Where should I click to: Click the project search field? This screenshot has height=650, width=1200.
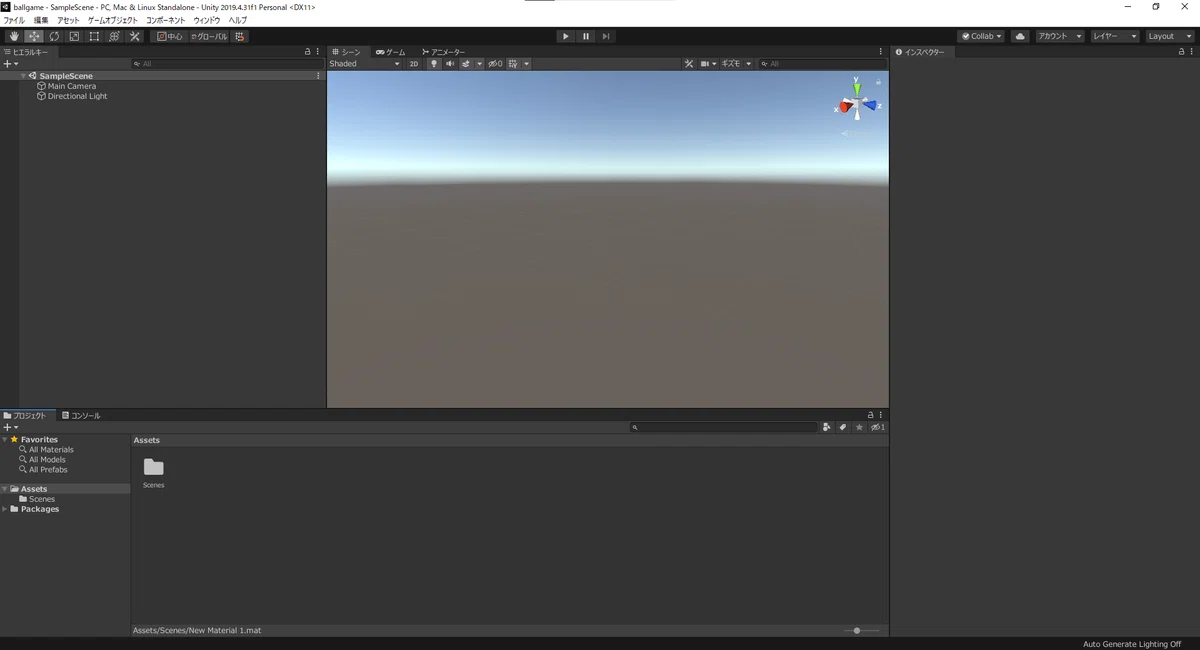(x=724, y=427)
